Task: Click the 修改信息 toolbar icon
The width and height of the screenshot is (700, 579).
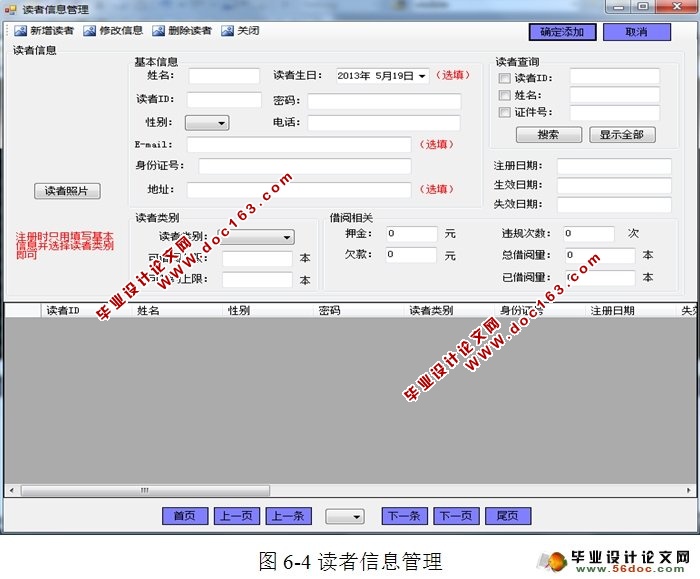Action: pos(90,31)
